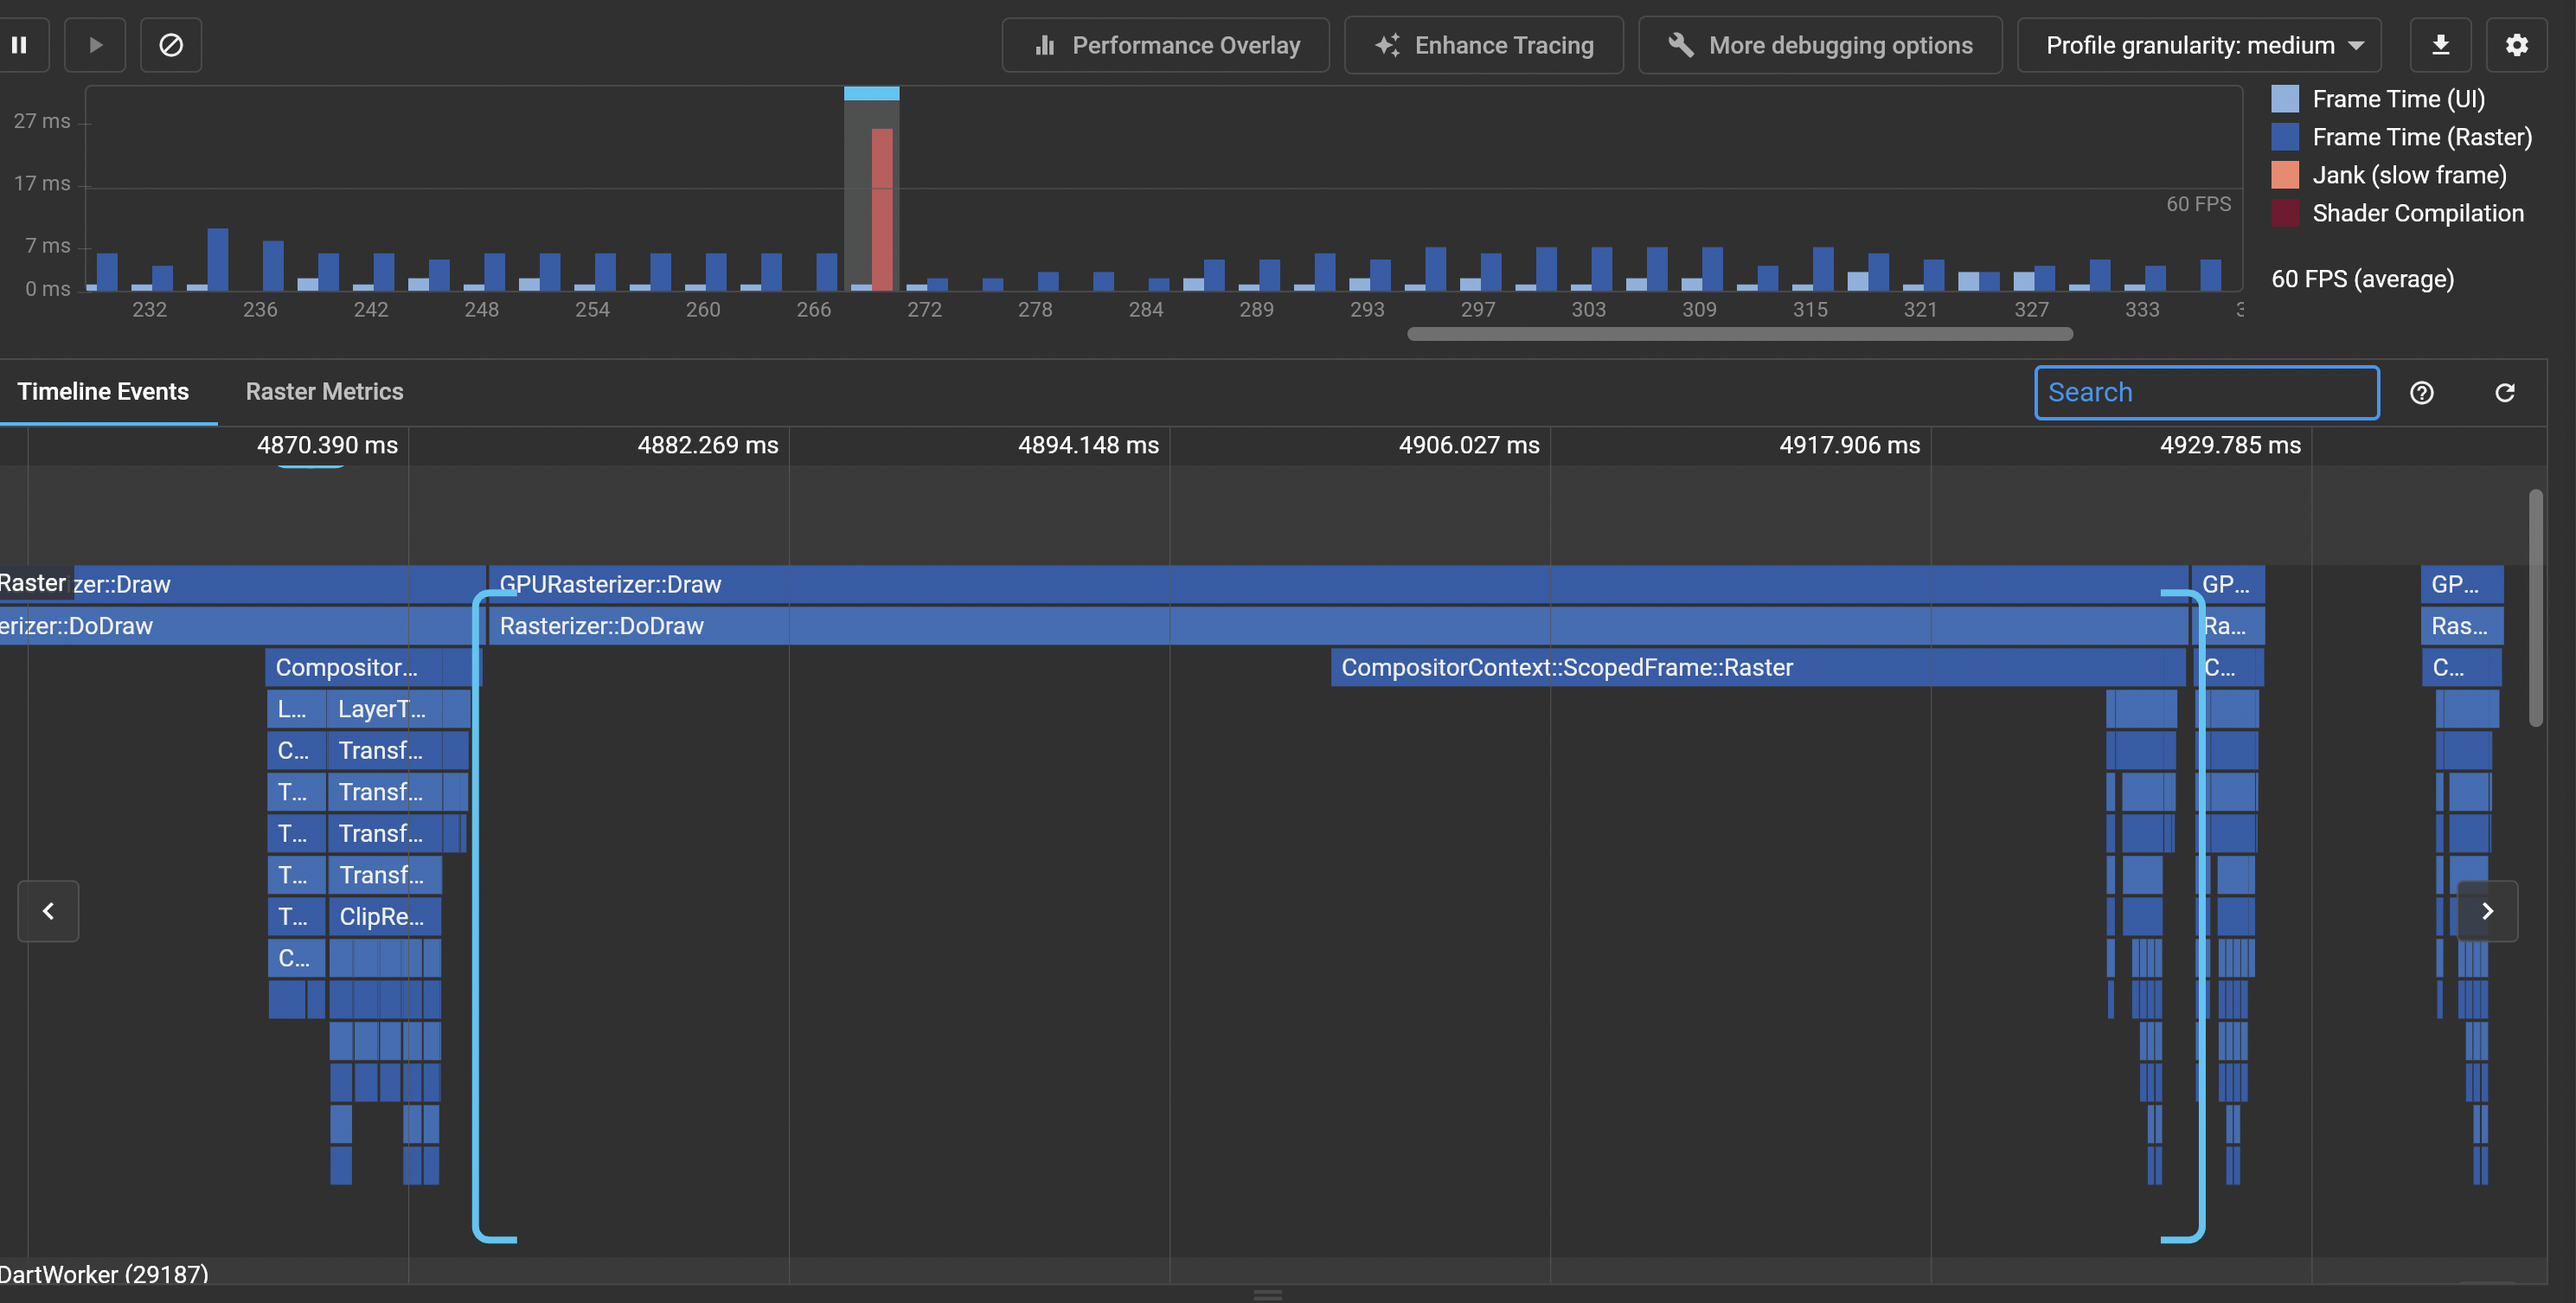The height and width of the screenshot is (1303, 2576).
Task: Click the resume play icon
Action: 95,45
